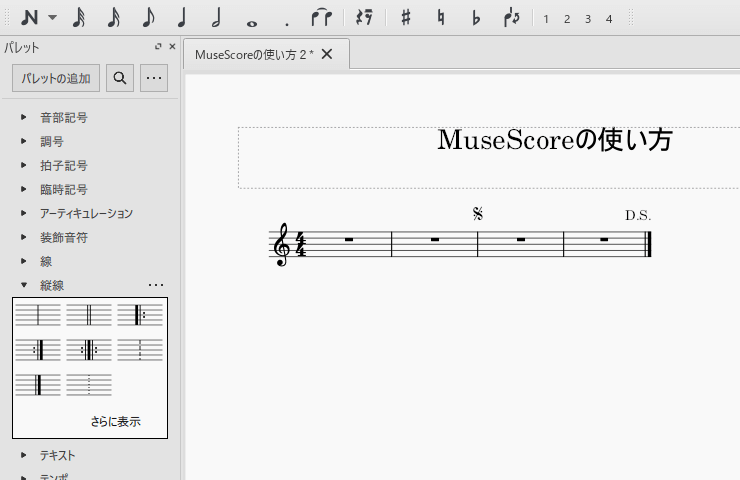Select half note duration
Image resolution: width=740 pixels, height=480 pixels.
(x=217, y=18)
